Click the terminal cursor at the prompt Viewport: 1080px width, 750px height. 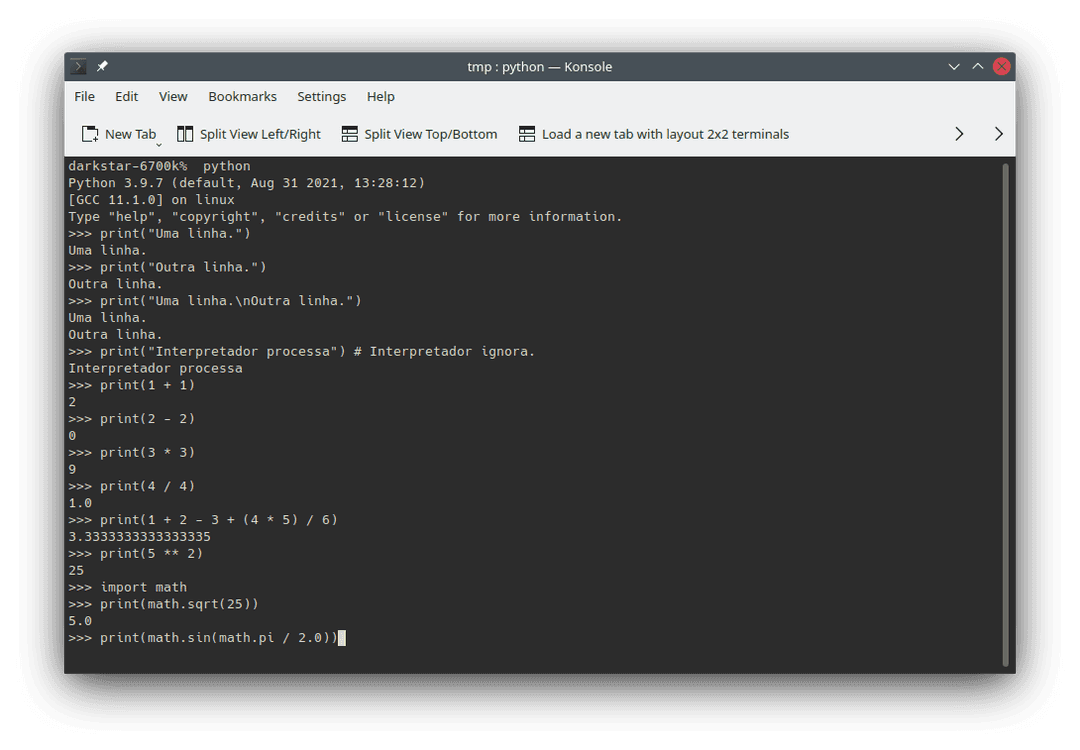[344, 637]
